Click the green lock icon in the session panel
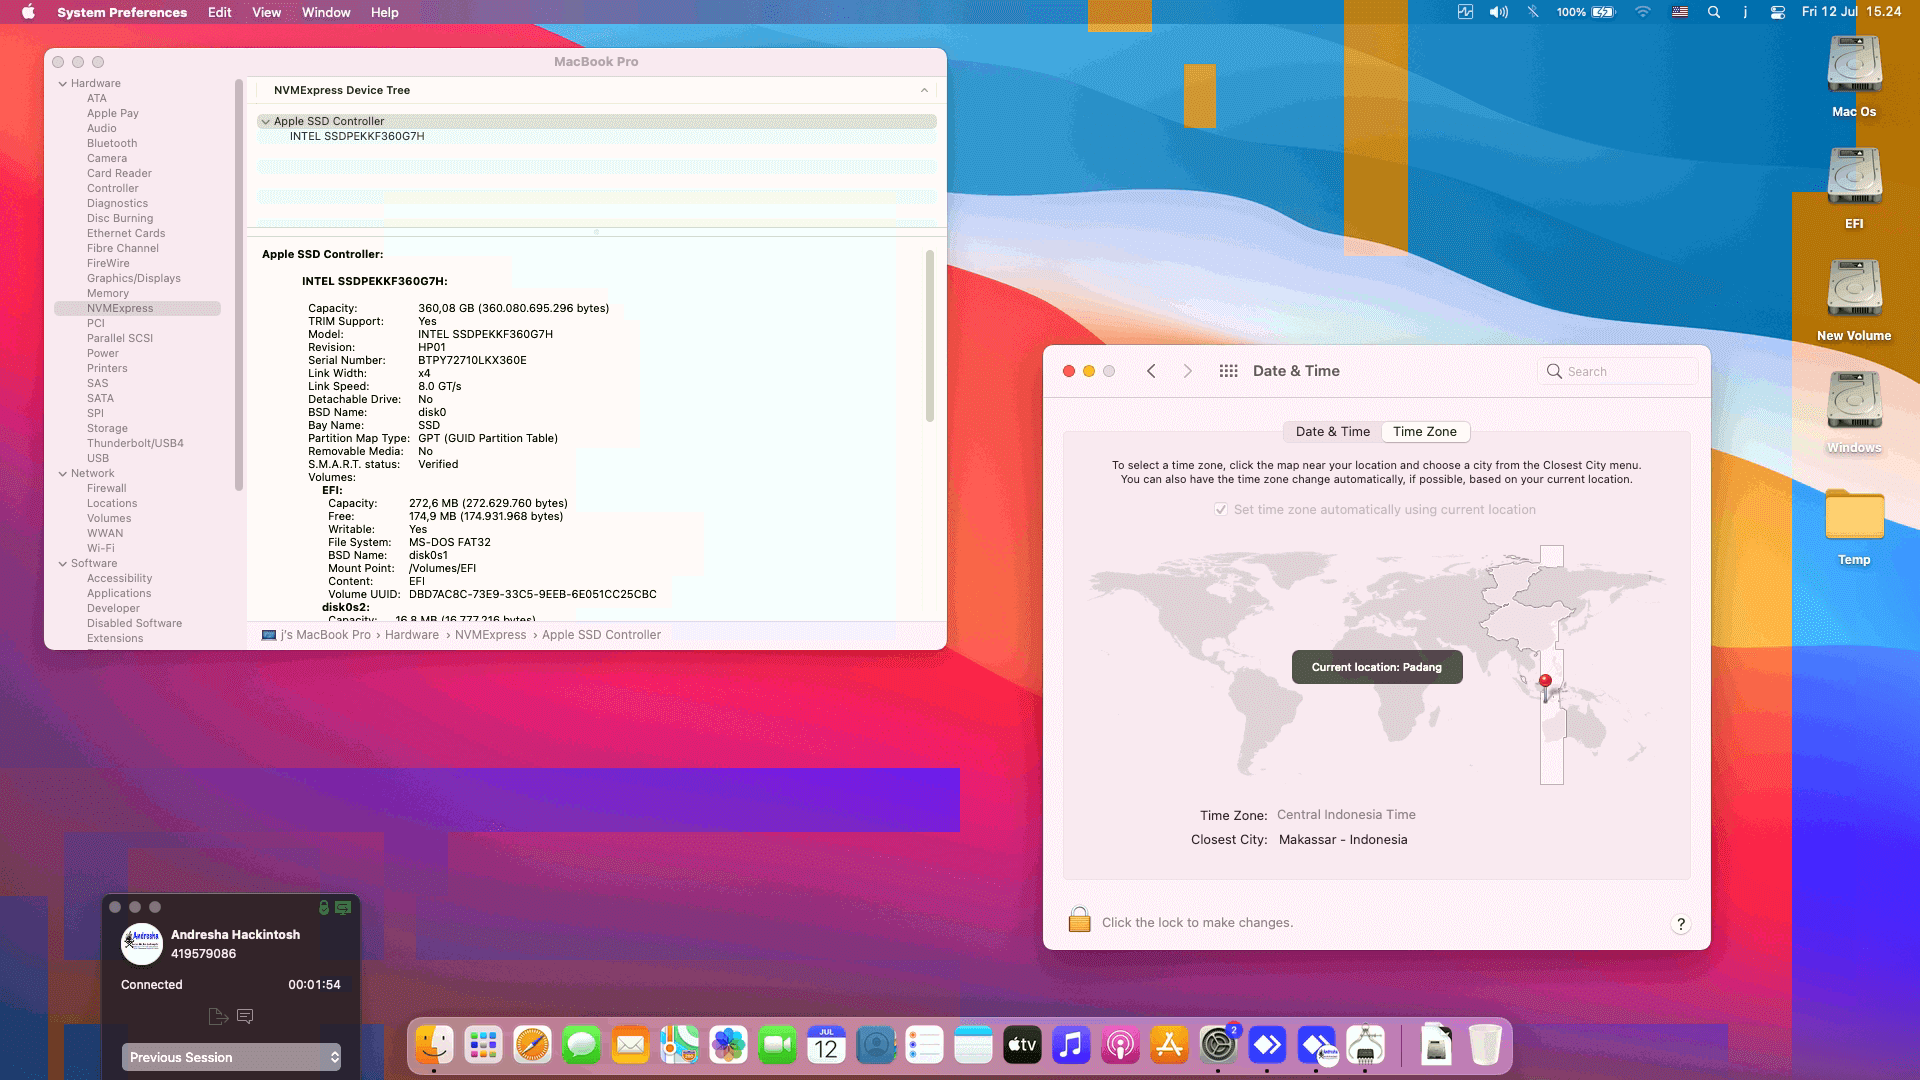This screenshot has width=1920, height=1080. point(324,907)
